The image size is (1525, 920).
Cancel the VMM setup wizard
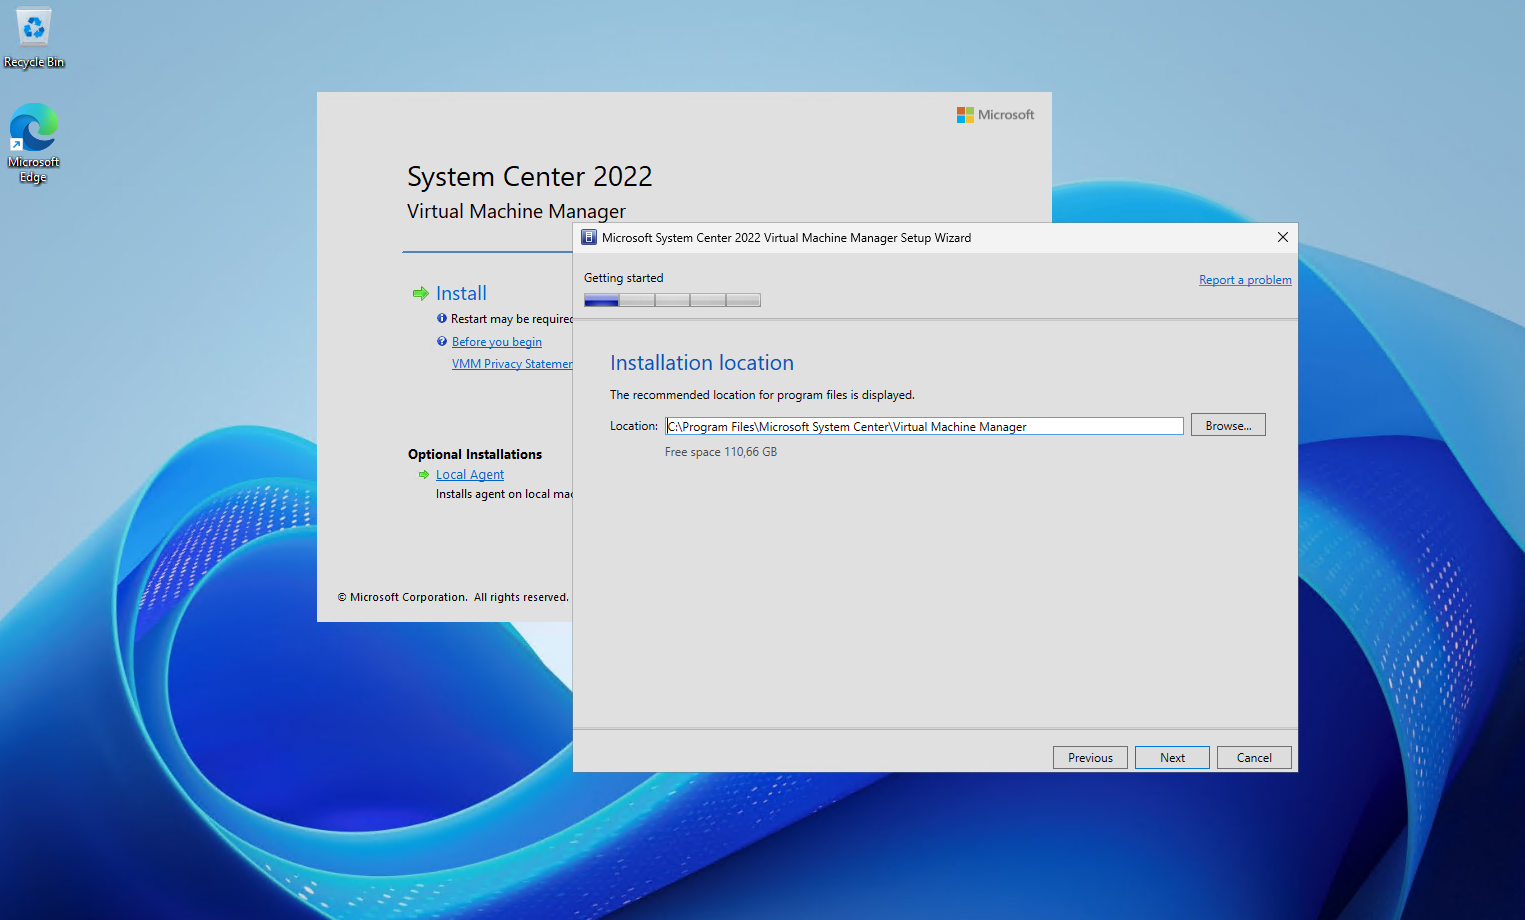tap(1254, 758)
